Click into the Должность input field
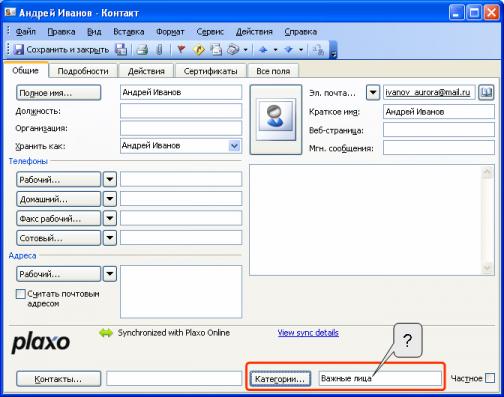Image resolution: width=504 pixels, height=397 pixels. 181,111
